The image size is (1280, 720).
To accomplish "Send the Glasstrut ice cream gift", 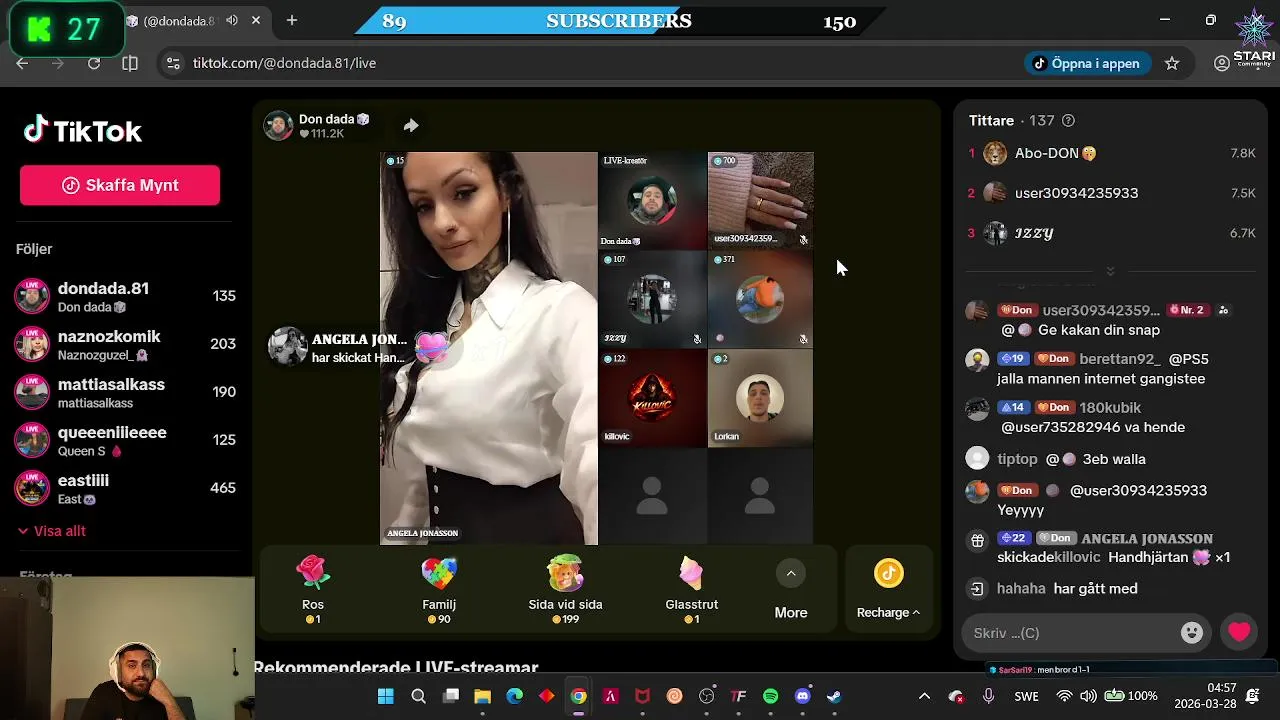I will point(691,590).
